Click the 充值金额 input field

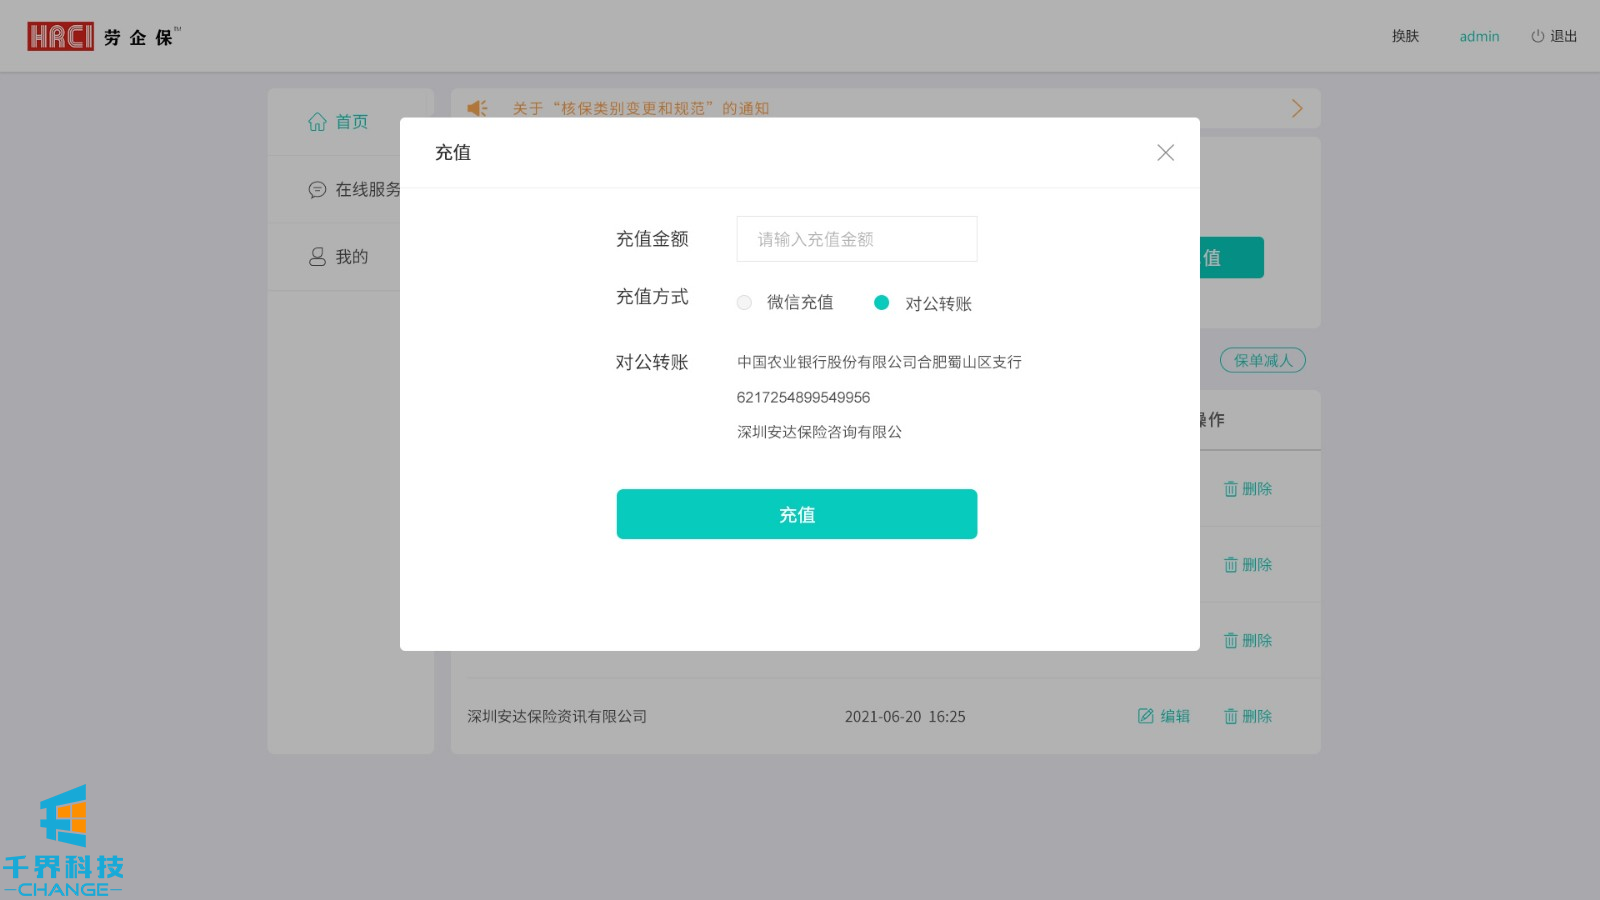[x=856, y=239]
